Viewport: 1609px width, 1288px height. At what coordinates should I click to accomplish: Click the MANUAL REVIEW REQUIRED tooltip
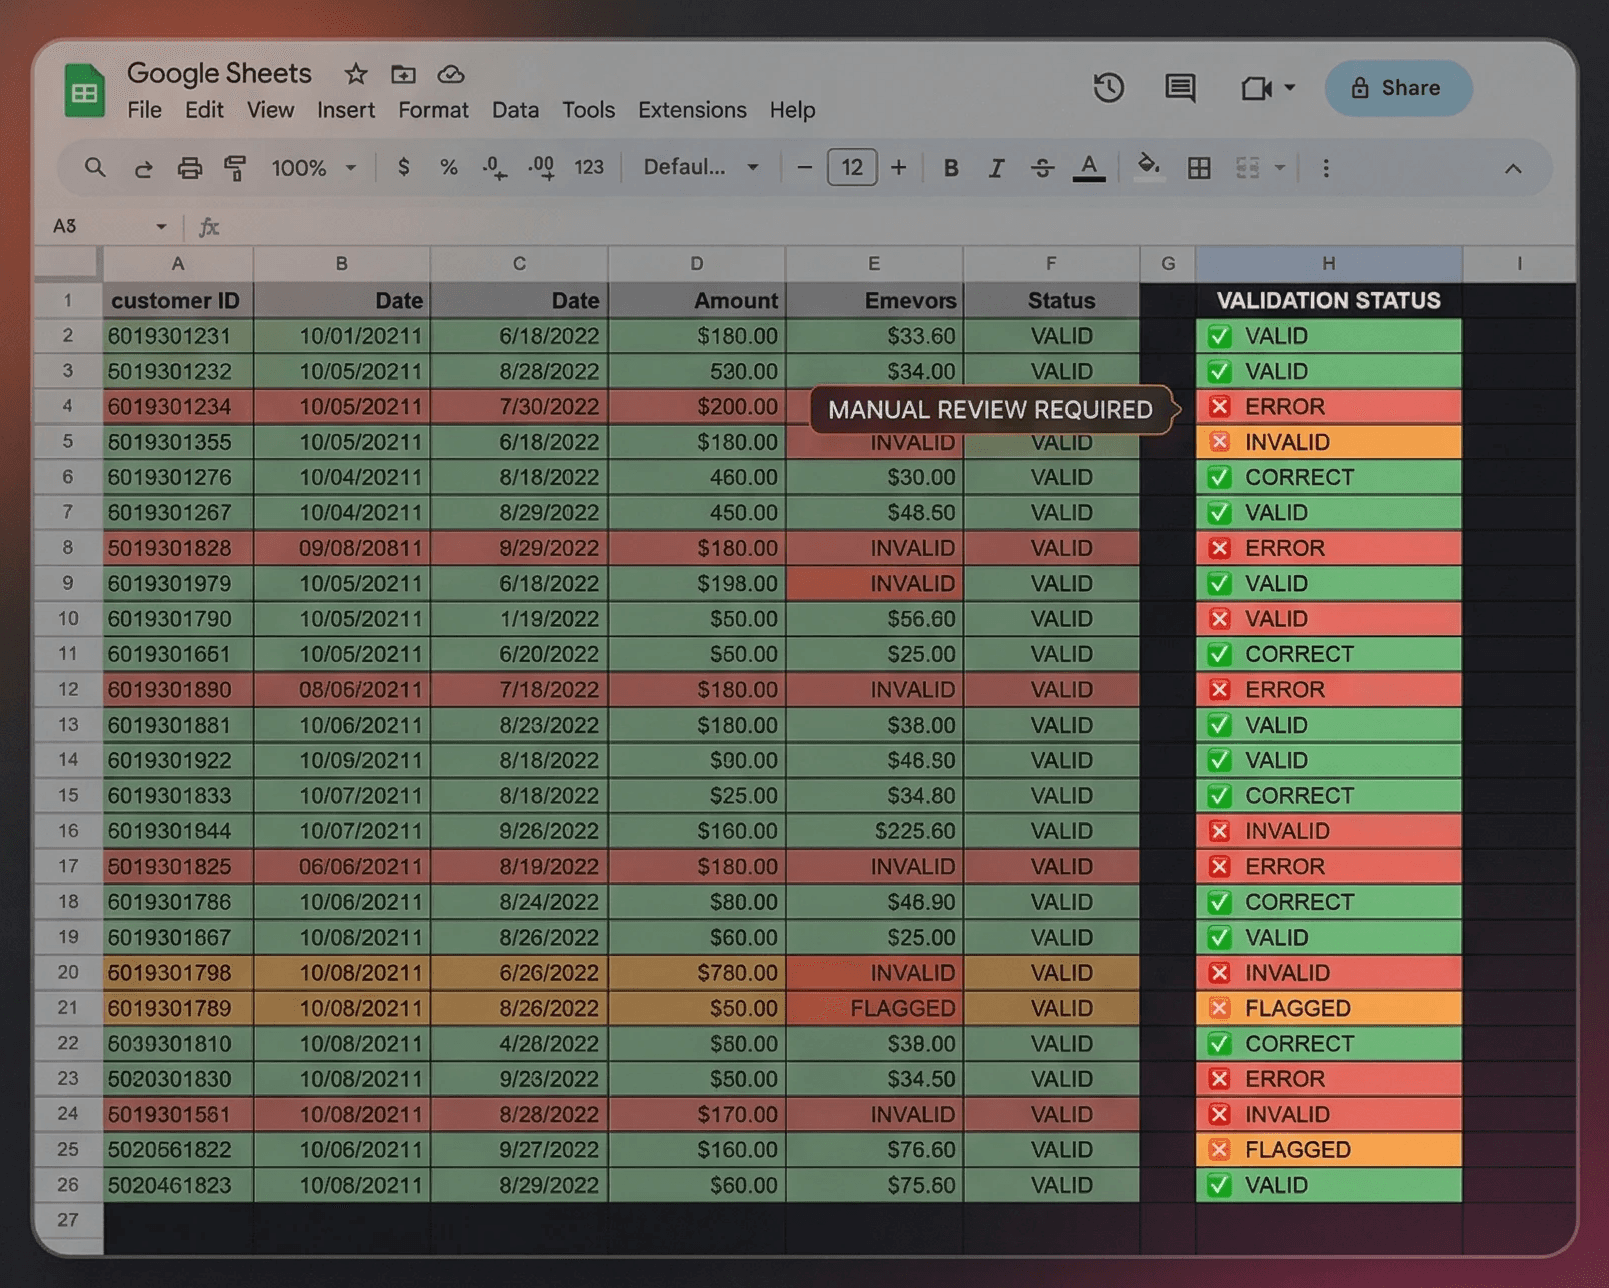990,410
